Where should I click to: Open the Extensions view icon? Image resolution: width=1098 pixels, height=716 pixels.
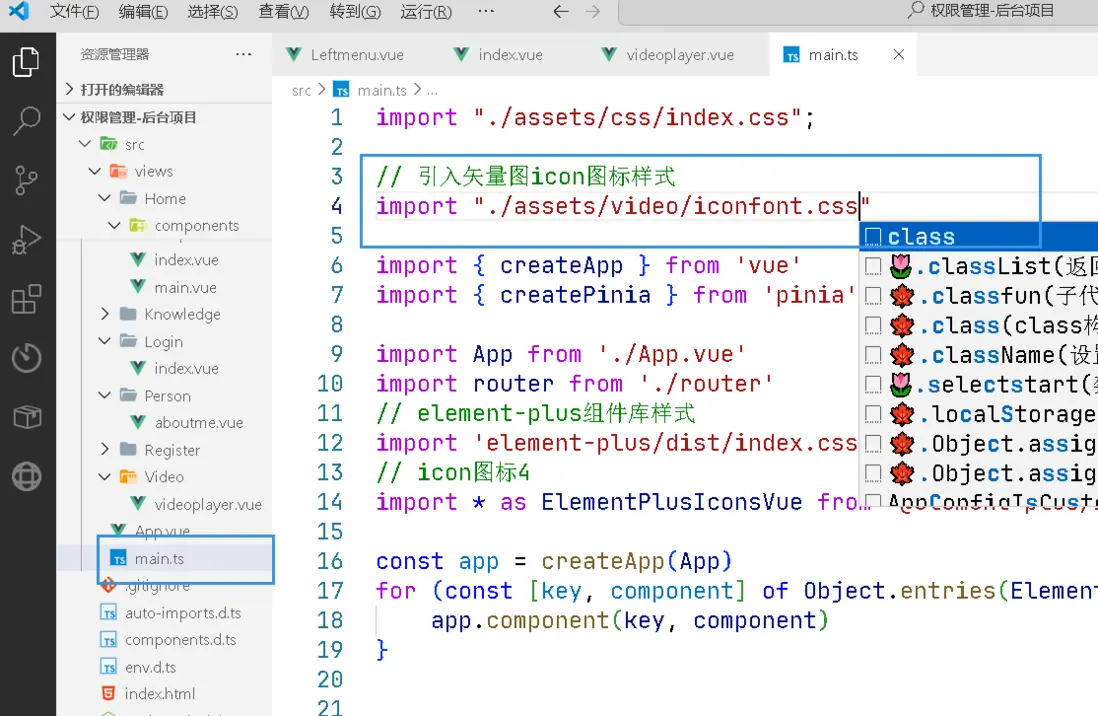coord(26,299)
